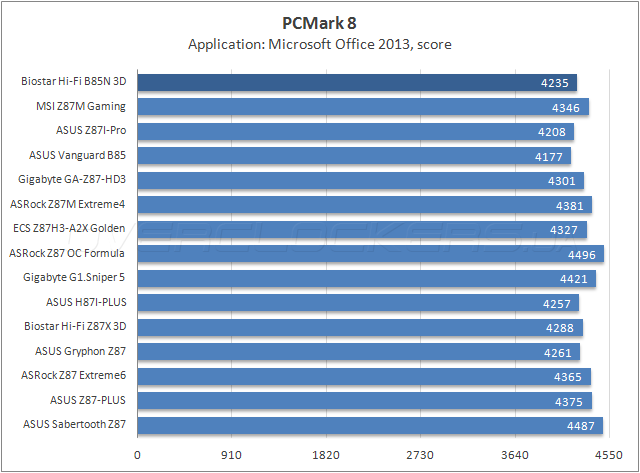This screenshot has height=473, width=640.
Task: Click the MSI Z87M Gaming label
Action: 81,106
